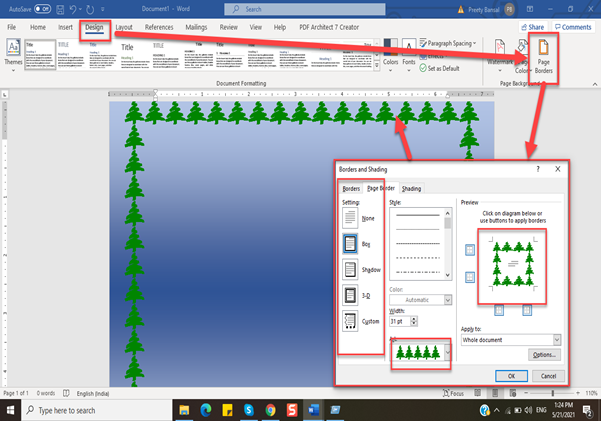The image size is (601, 421).
Task: Open Ribbon Display Options icon
Action: pos(530,9)
